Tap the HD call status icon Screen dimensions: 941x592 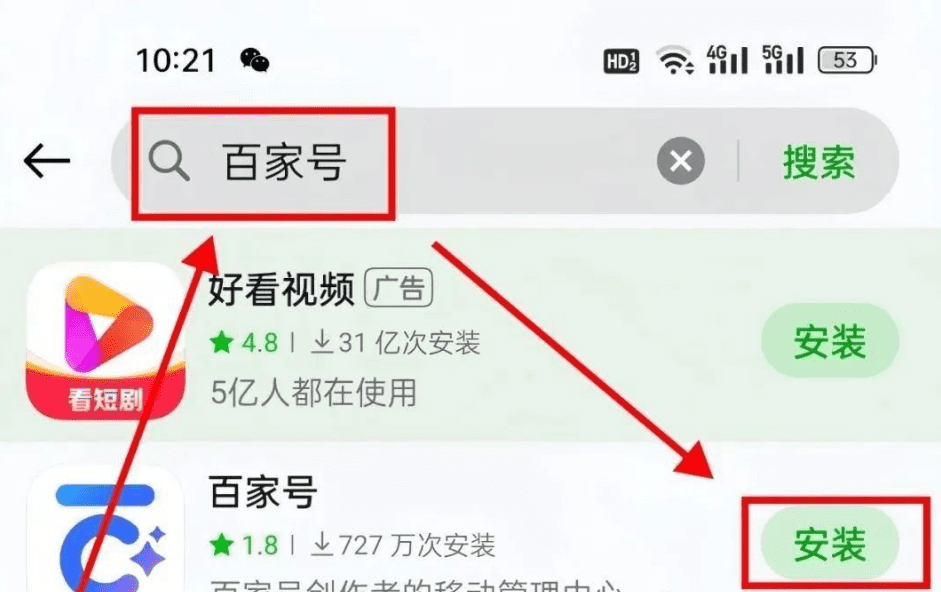click(621, 61)
